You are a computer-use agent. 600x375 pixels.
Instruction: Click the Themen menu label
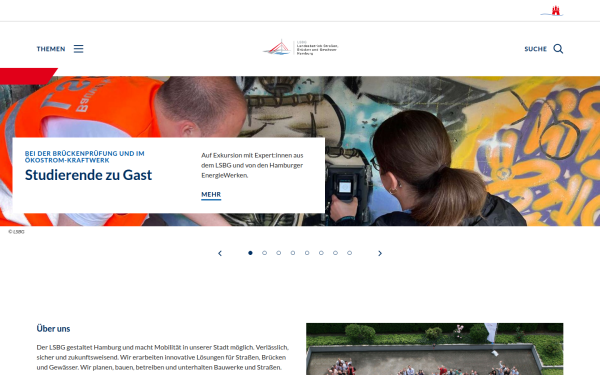(x=51, y=49)
